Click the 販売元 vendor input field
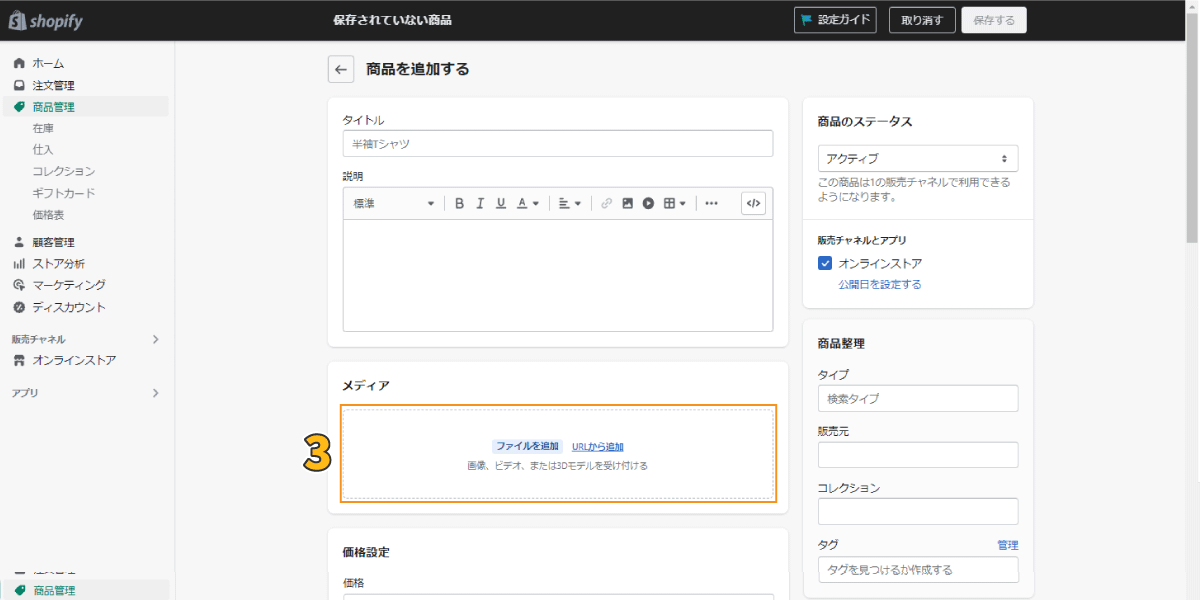Image resolution: width=1200 pixels, height=600 pixels. [918, 455]
